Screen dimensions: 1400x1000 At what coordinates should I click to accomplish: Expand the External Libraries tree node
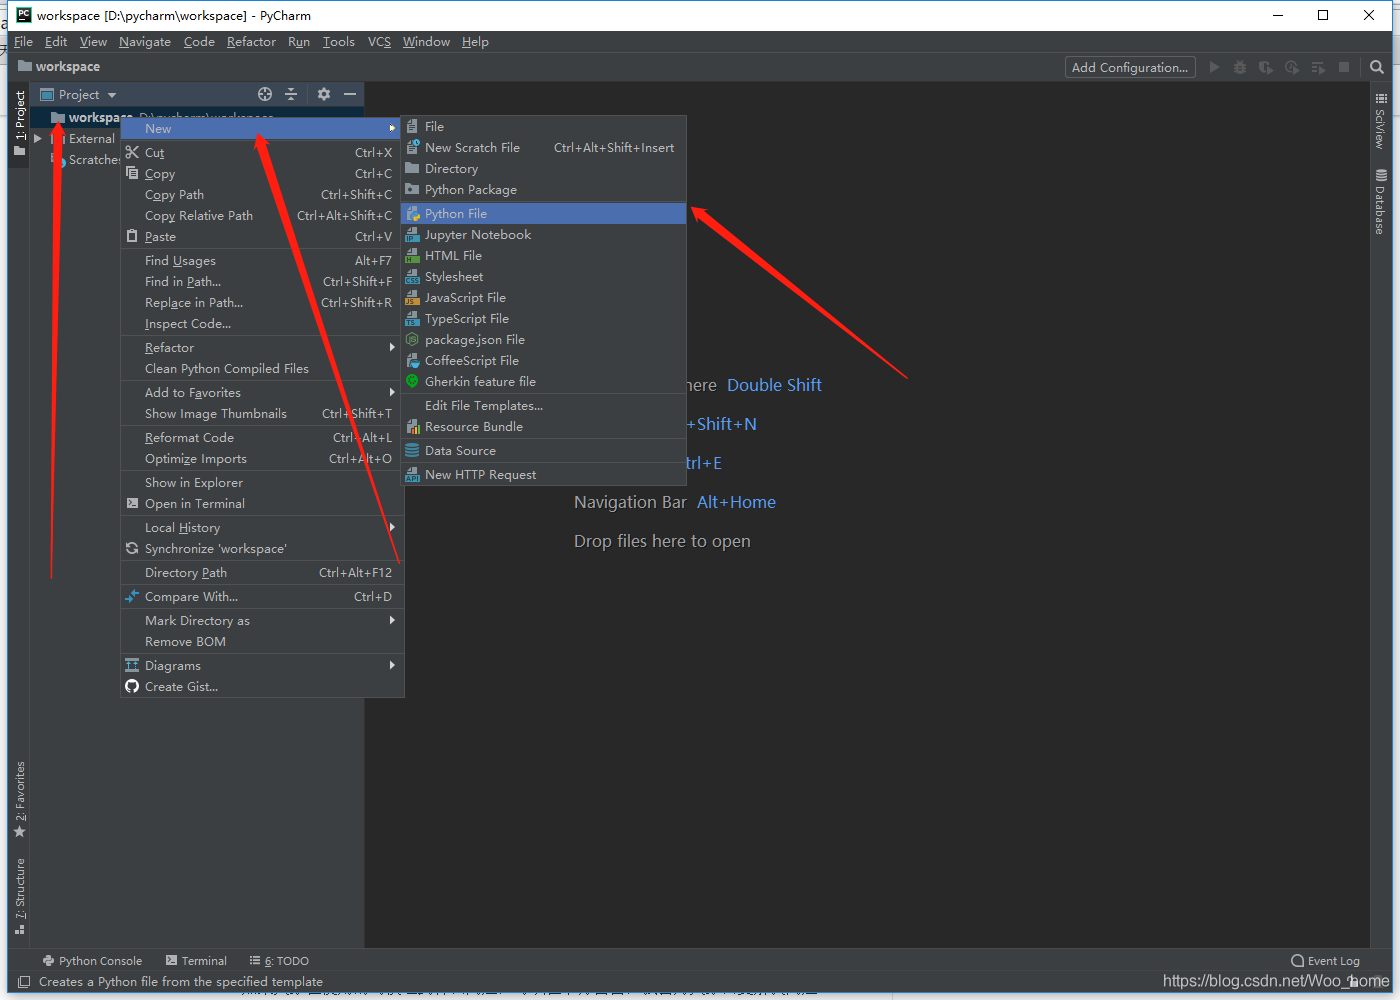[38, 139]
